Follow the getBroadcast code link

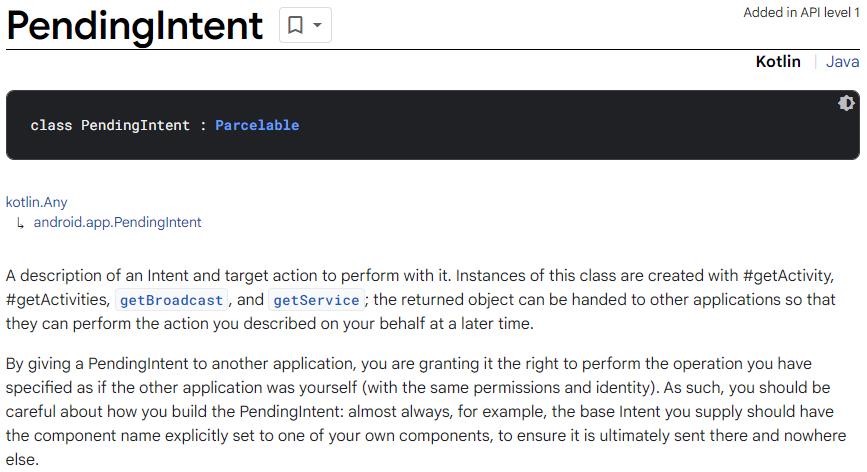[171, 300]
